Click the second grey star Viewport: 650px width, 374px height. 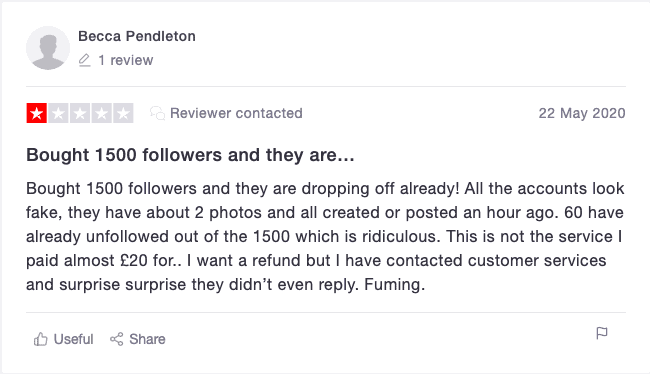tap(58, 113)
